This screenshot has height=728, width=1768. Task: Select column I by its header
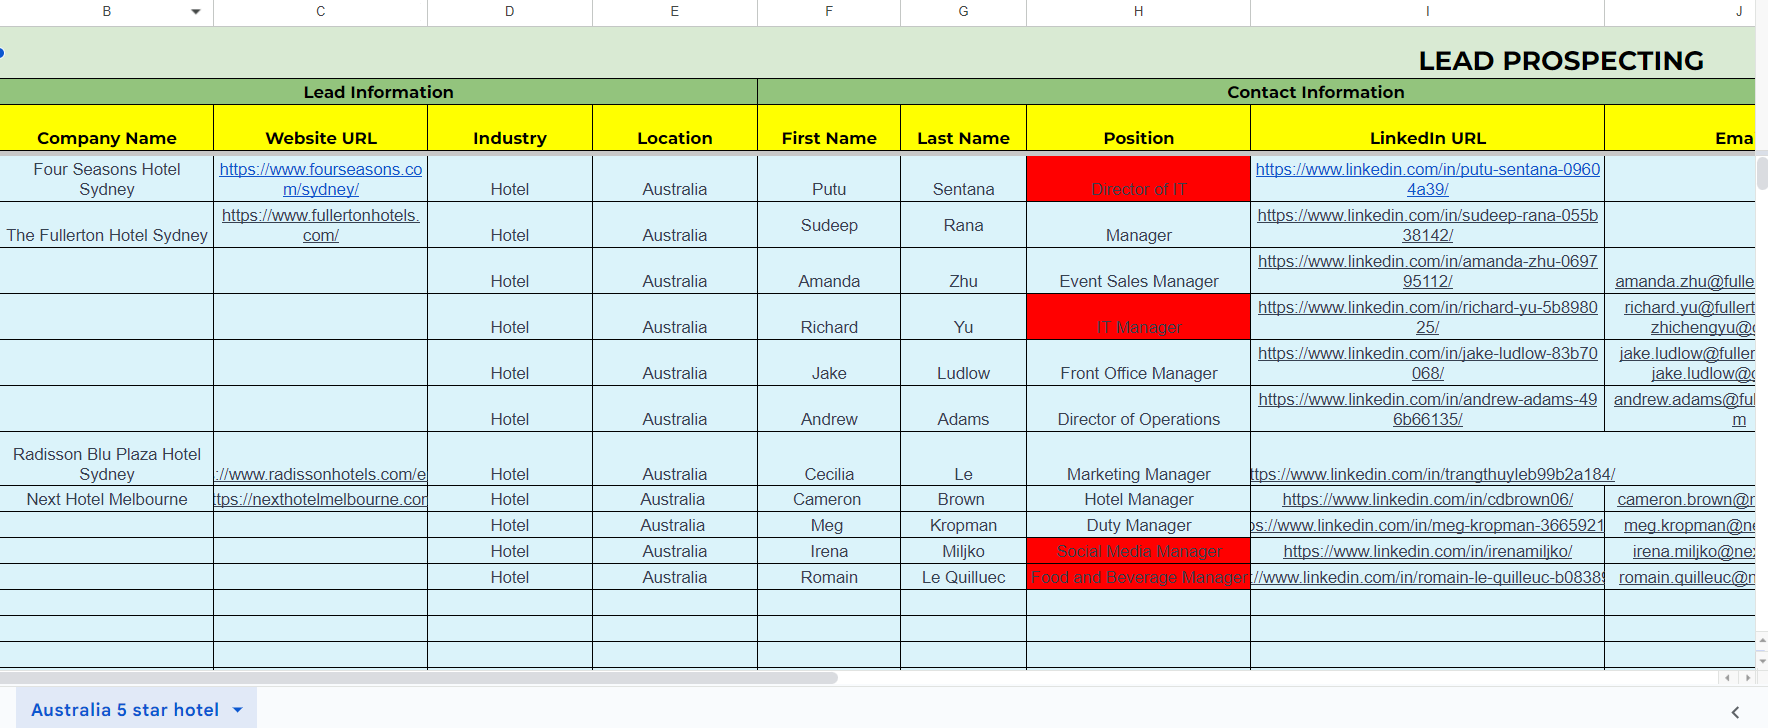[1427, 12]
